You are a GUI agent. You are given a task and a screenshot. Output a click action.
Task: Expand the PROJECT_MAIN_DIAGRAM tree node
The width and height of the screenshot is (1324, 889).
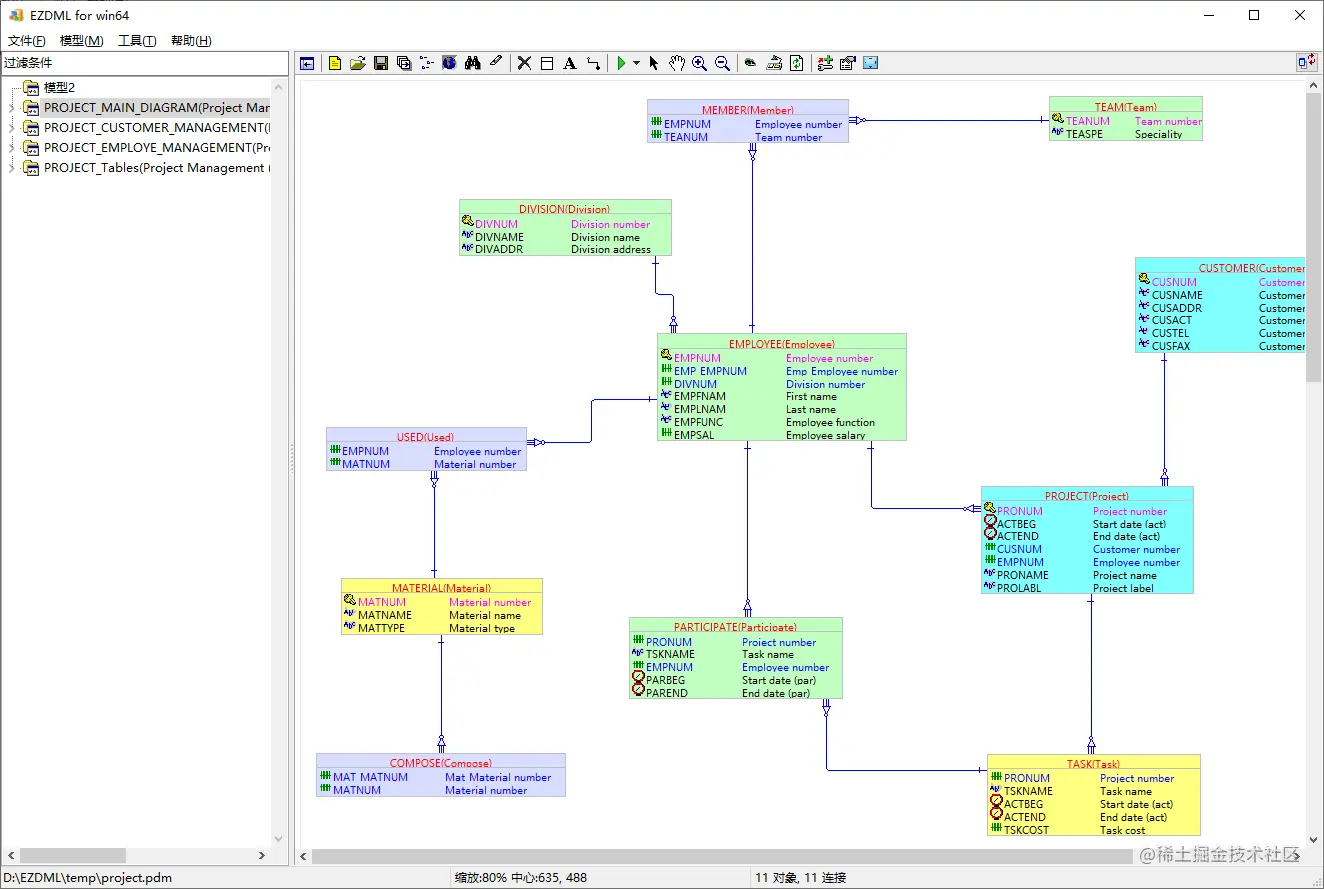[11, 108]
